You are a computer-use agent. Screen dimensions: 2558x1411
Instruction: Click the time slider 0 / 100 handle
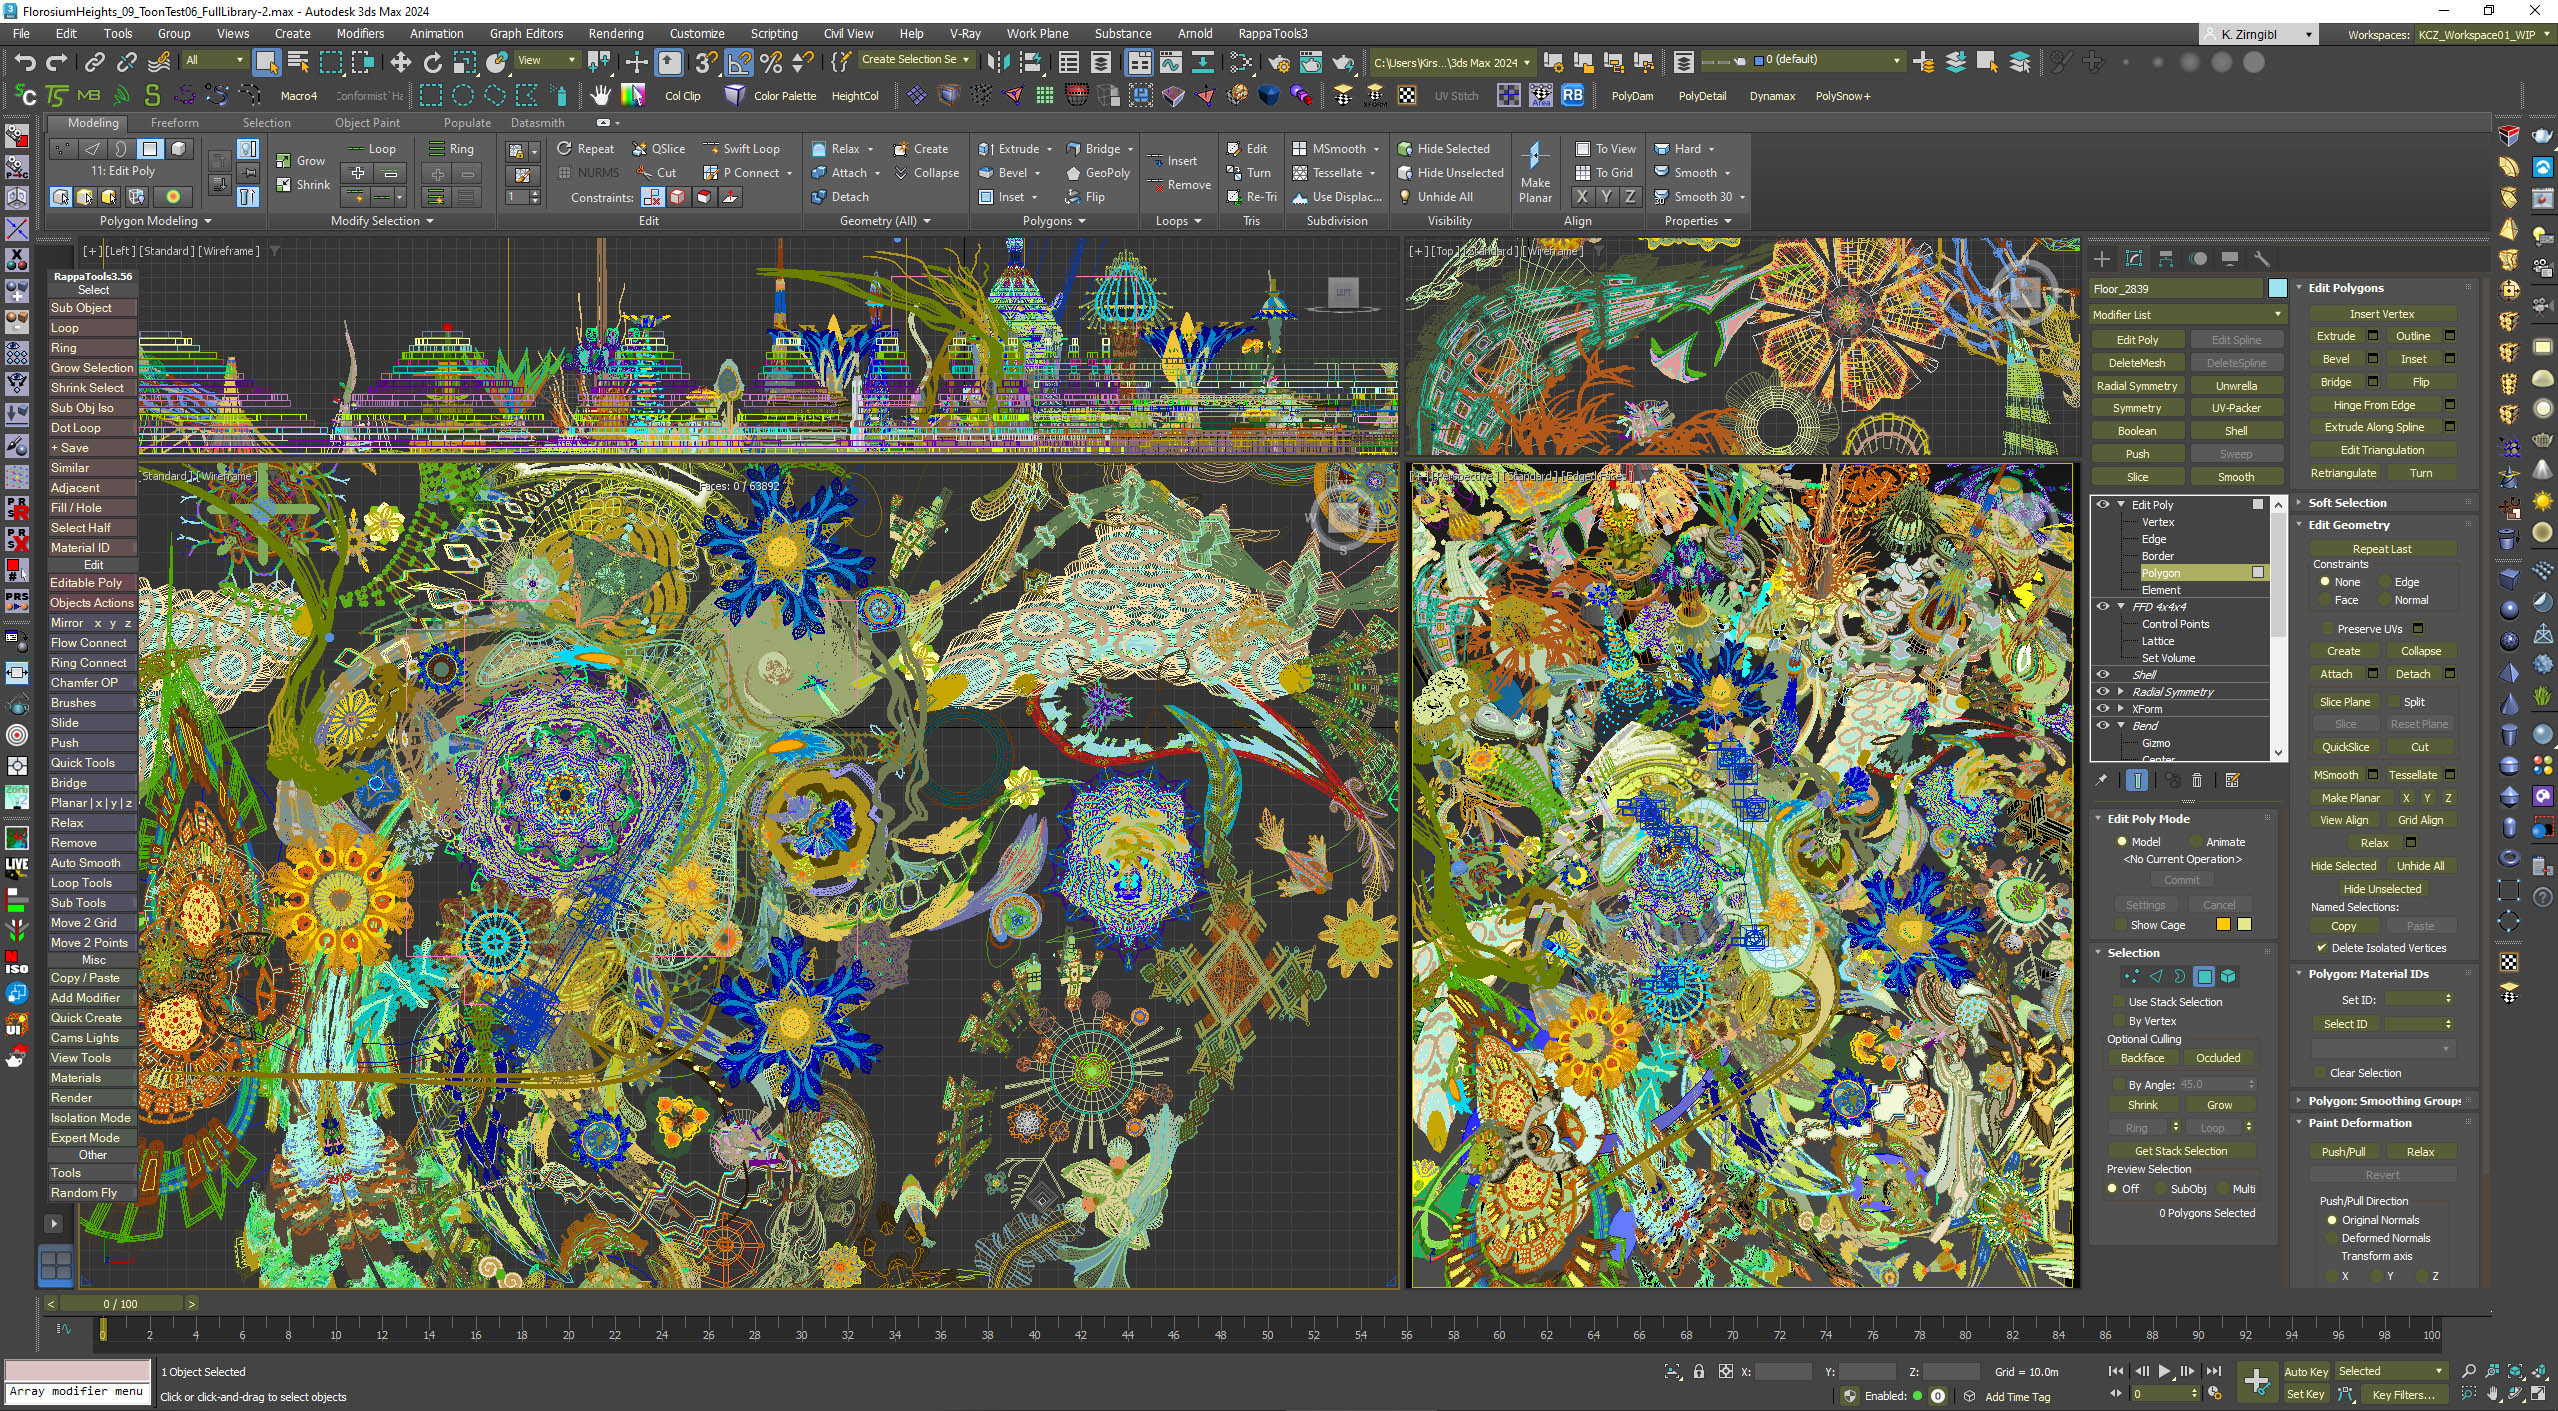(x=121, y=1304)
